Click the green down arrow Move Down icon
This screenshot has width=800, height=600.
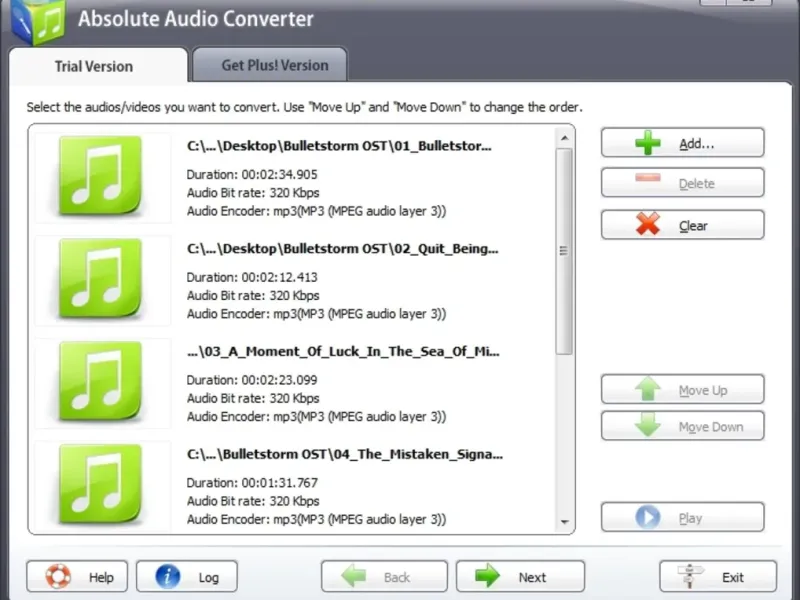[648, 425]
